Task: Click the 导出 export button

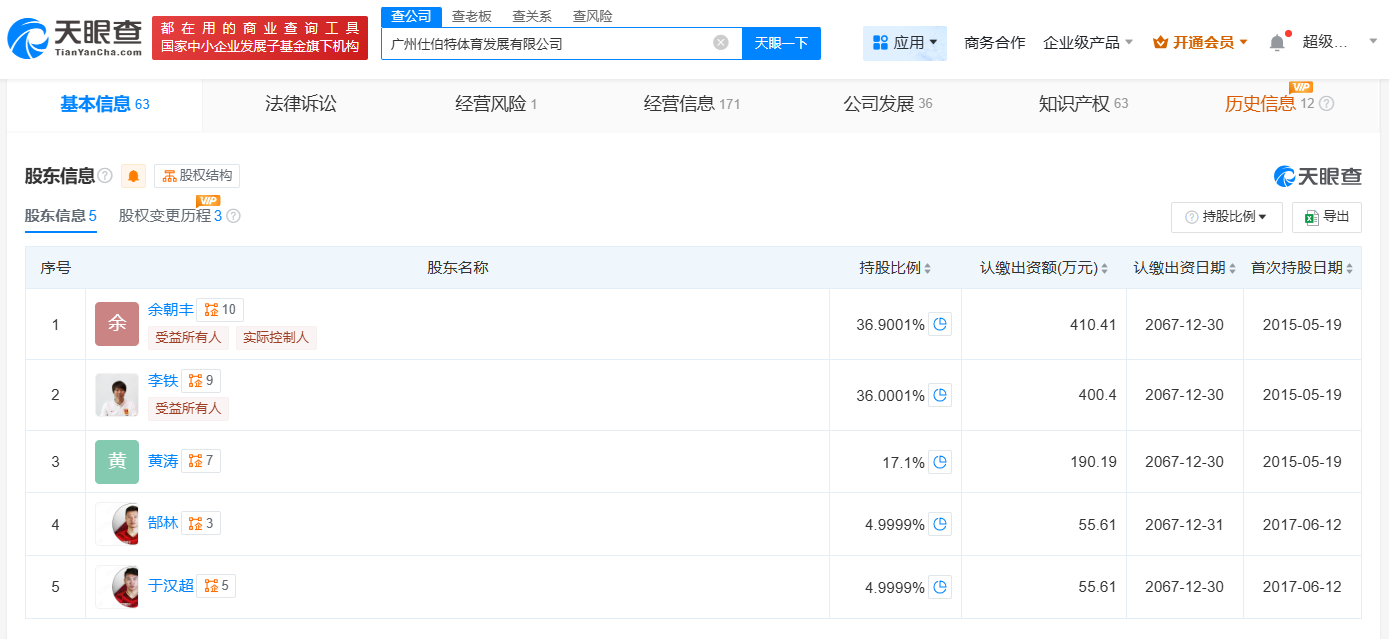Action: pyautogui.click(x=1326, y=217)
